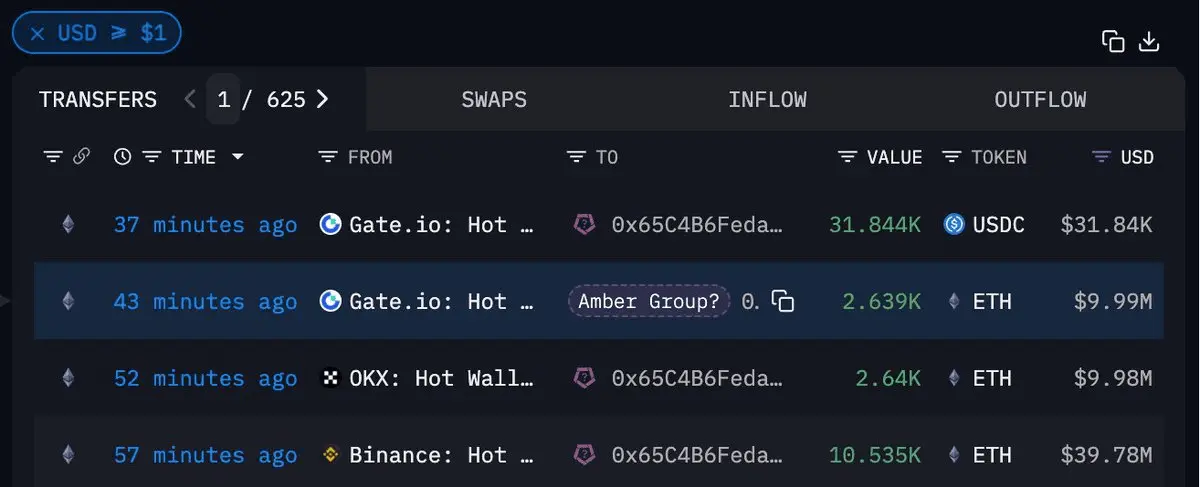The image size is (1200, 487).
Task: Click the link icon in header
Action: [x=82, y=157]
